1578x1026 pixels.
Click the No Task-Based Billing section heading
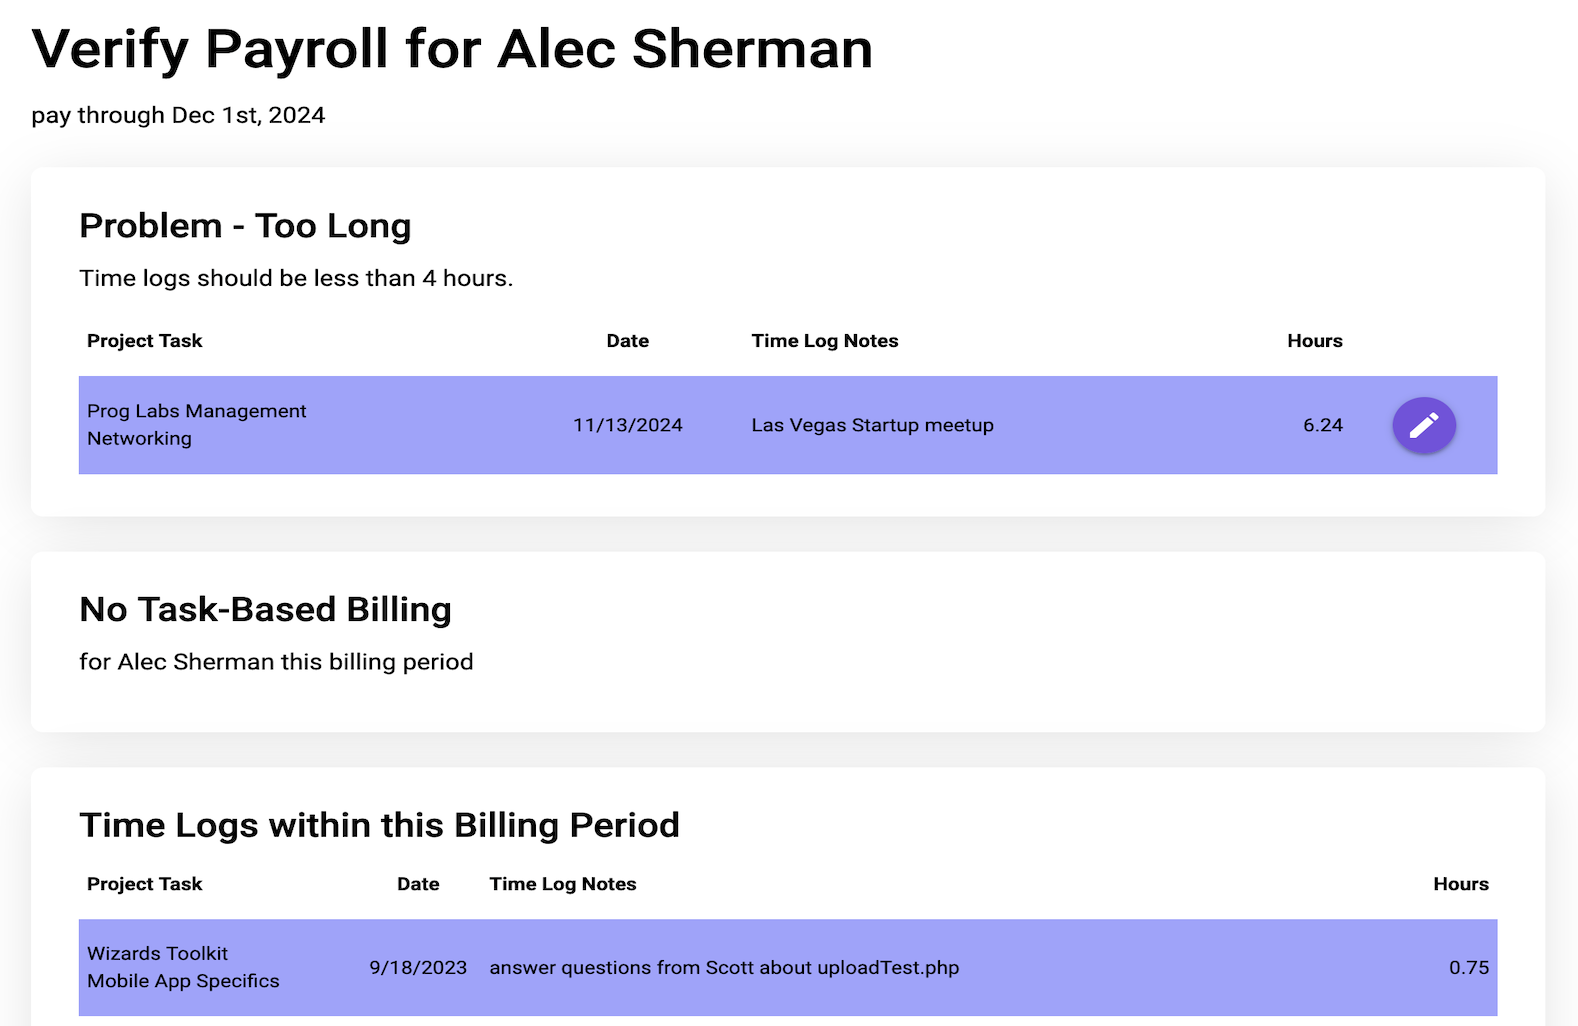(266, 609)
